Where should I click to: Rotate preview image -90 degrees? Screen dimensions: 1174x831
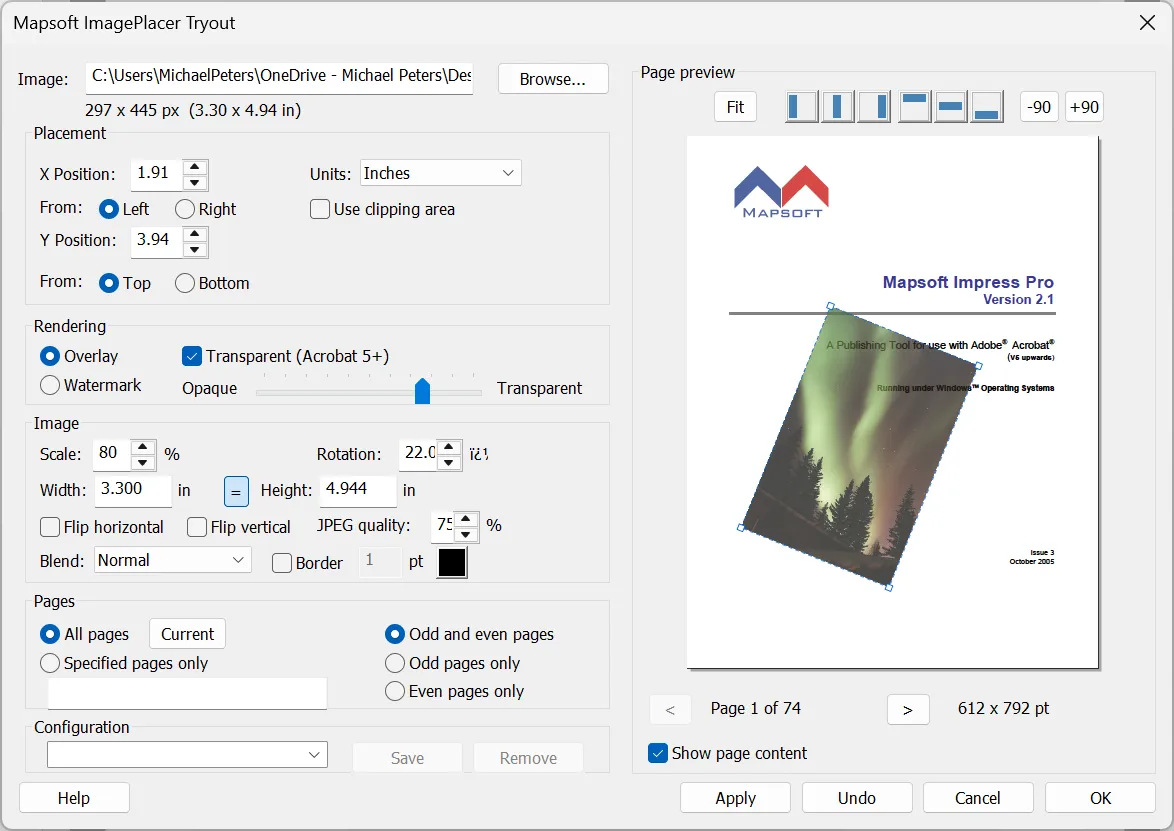[1038, 106]
